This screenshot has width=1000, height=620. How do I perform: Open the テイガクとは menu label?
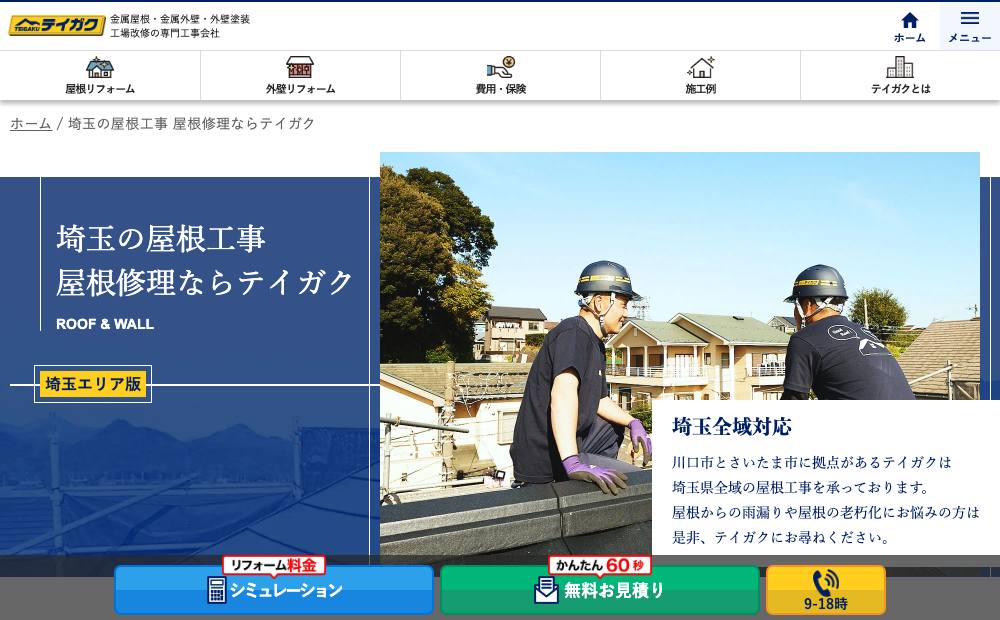[901, 89]
